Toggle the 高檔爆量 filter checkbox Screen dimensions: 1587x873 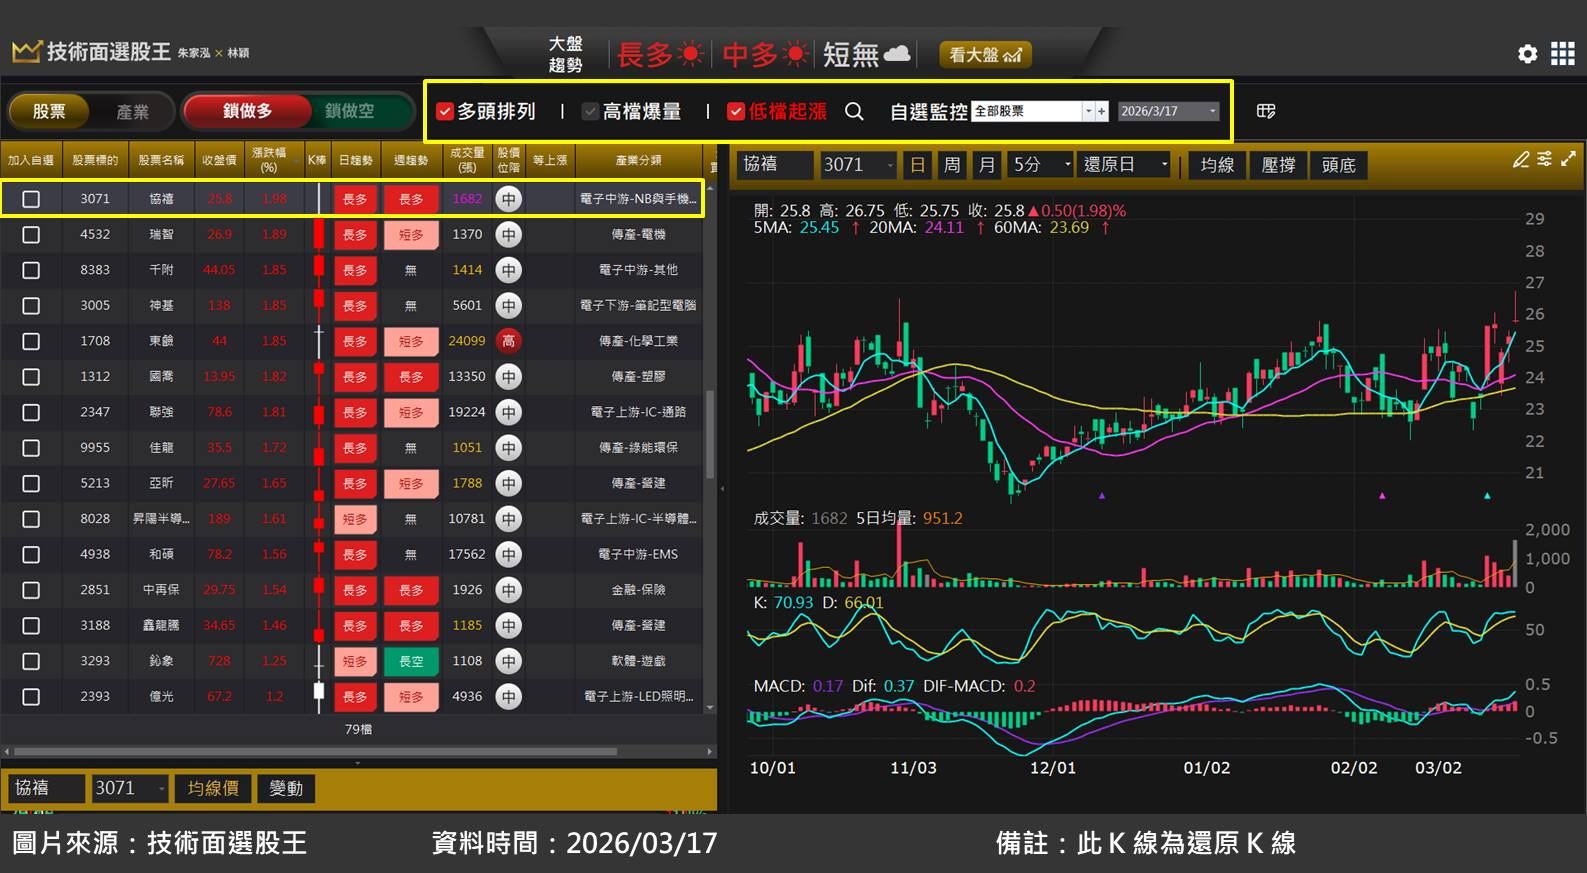pyautogui.click(x=590, y=111)
